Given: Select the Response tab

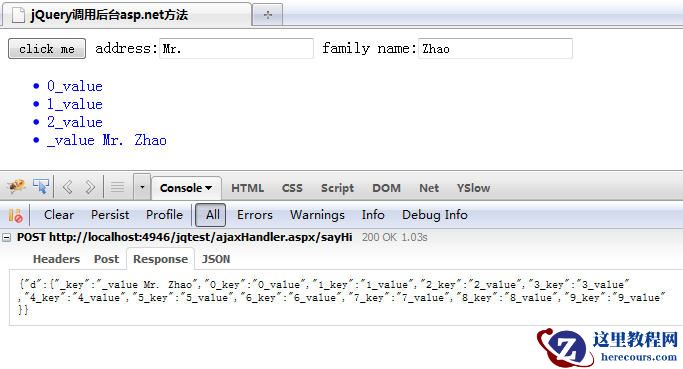Looking at the screenshot, I should coord(160,259).
